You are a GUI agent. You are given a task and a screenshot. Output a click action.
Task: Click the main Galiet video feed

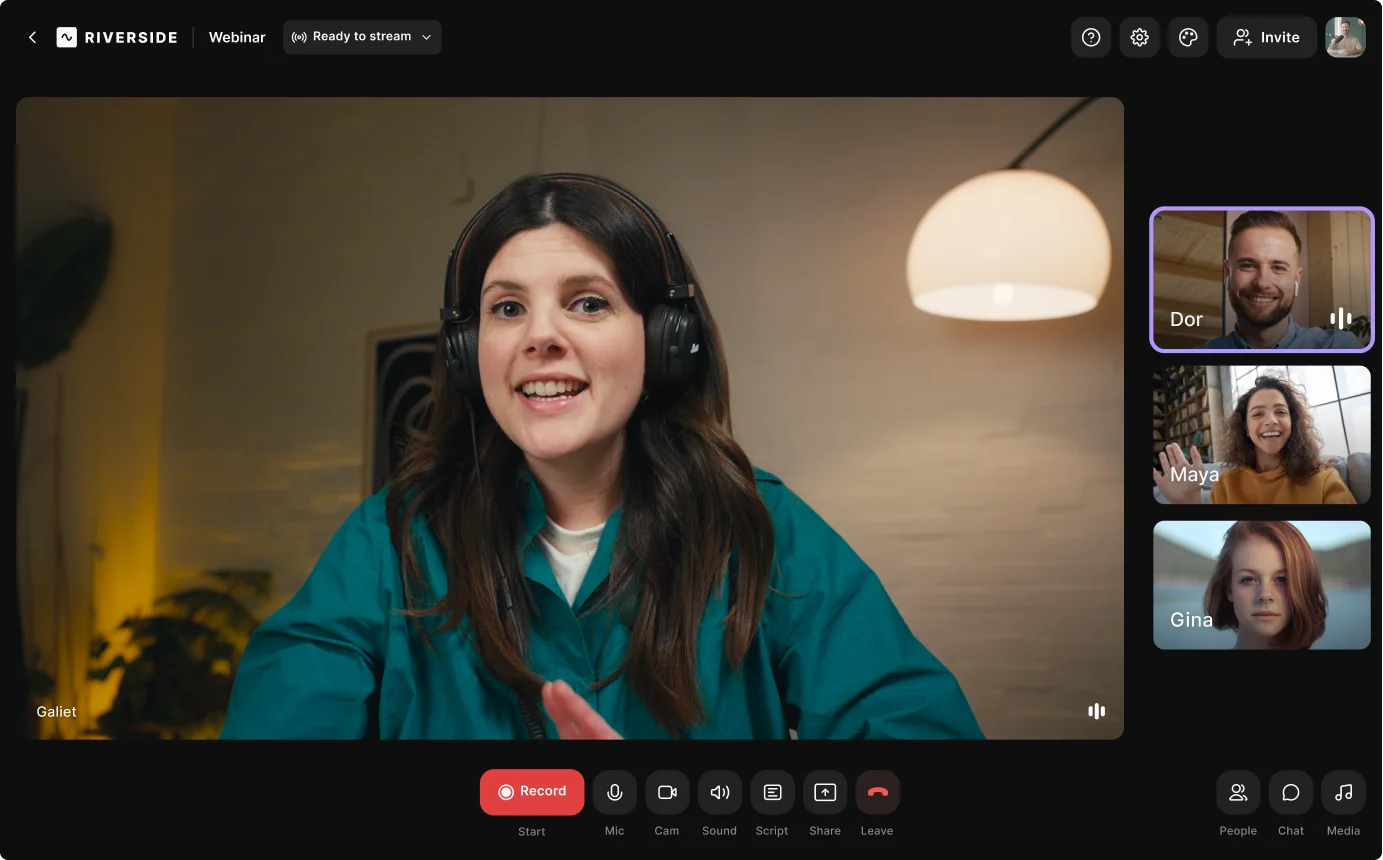coord(570,418)
